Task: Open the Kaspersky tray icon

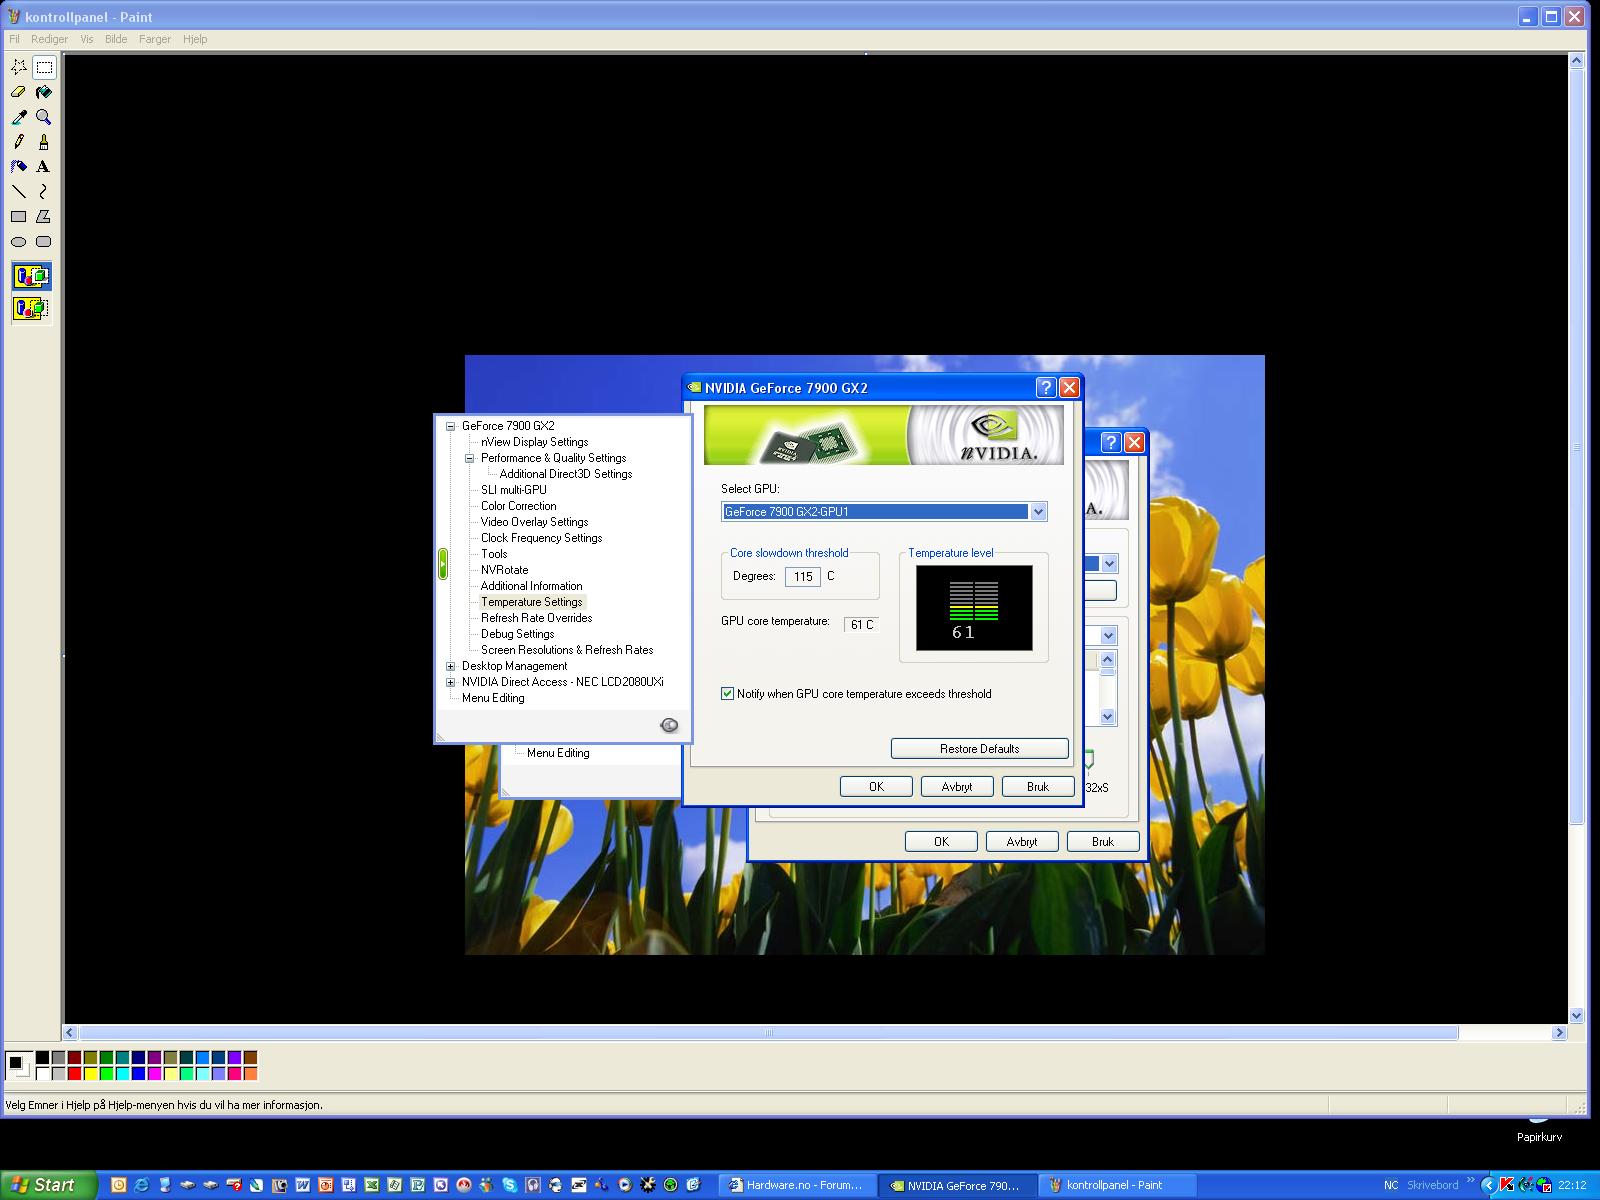Action: 1506,1185
